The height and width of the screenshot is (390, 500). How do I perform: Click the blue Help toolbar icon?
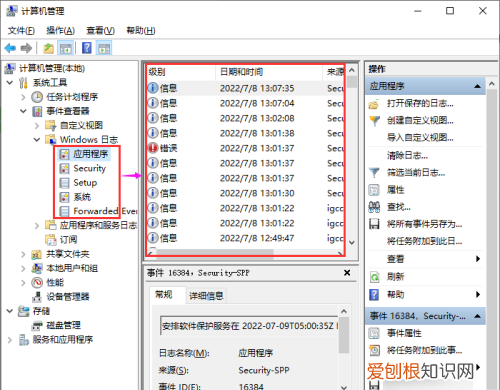(87, 48)
